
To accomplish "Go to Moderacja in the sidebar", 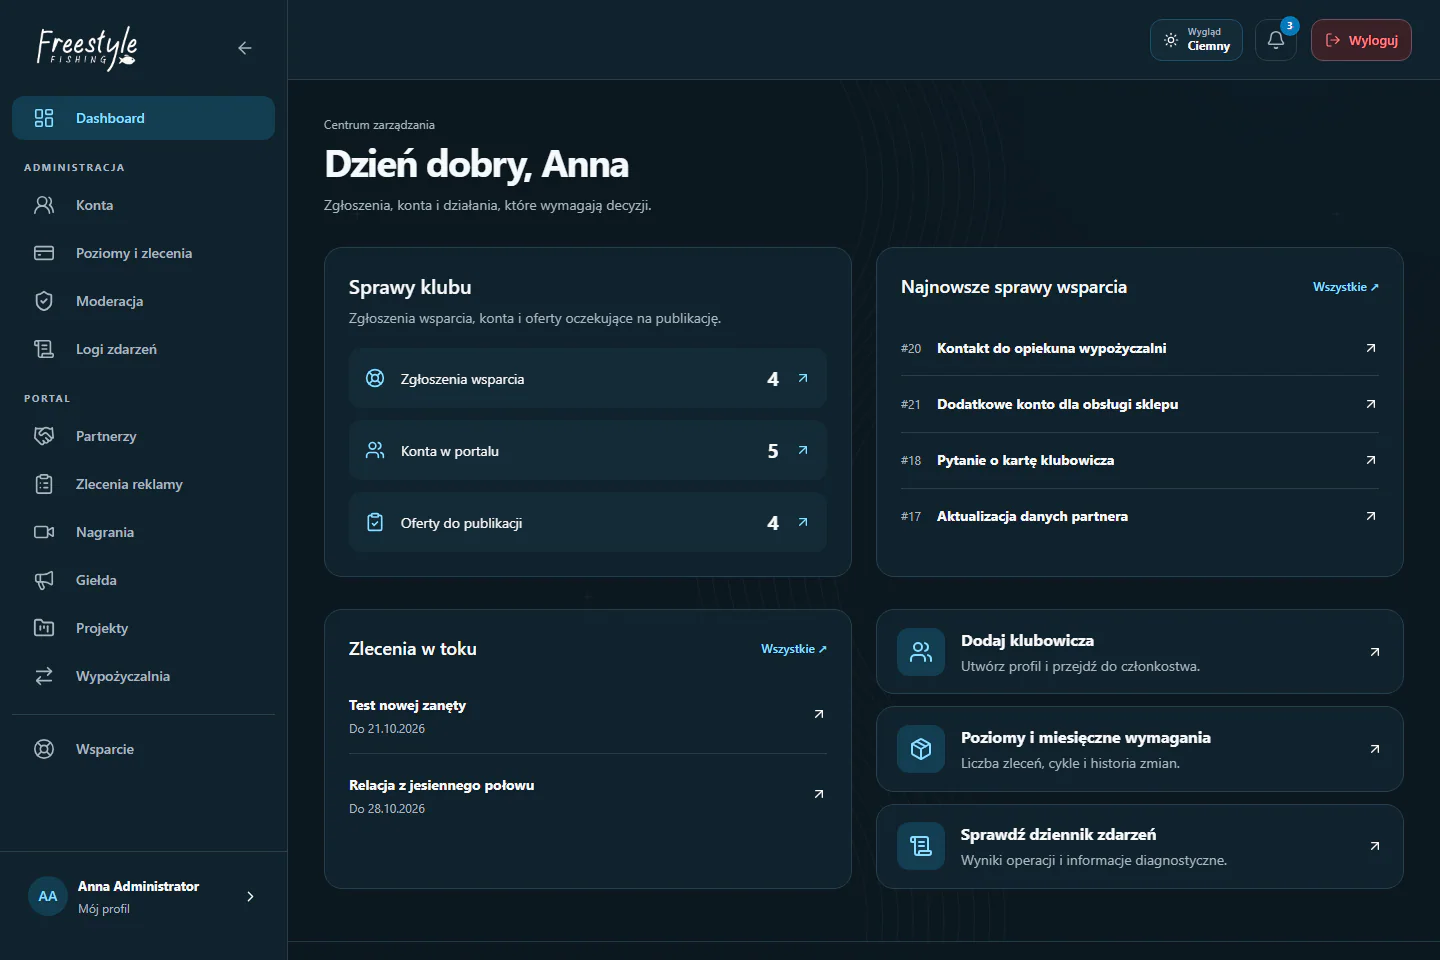I will [x=143, y=301].
